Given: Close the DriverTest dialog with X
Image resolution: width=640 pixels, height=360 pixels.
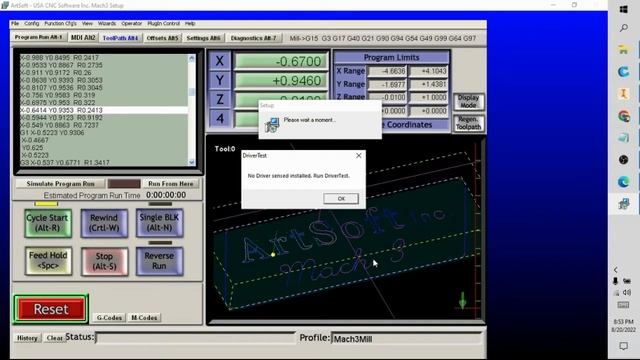Looking at the screenshot, I should click(358, 156).
